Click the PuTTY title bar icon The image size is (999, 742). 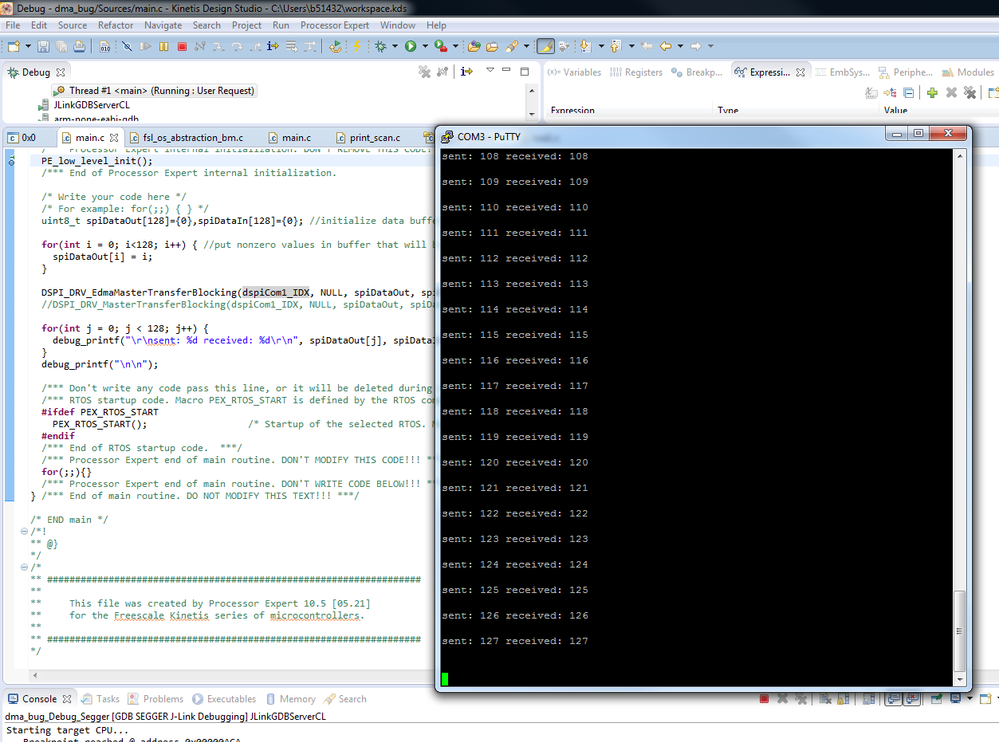point(447,136)
